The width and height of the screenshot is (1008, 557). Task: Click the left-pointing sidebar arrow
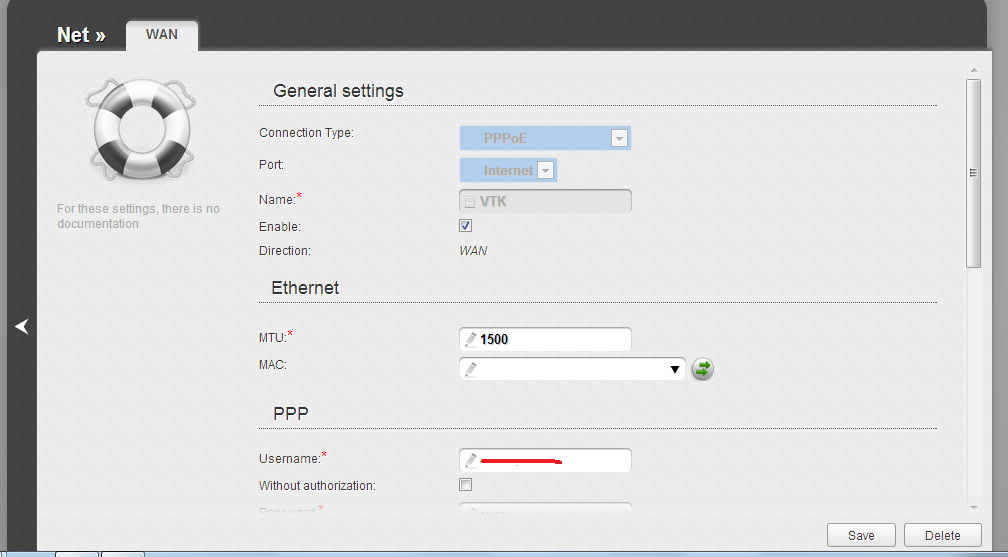click(22, 326)
